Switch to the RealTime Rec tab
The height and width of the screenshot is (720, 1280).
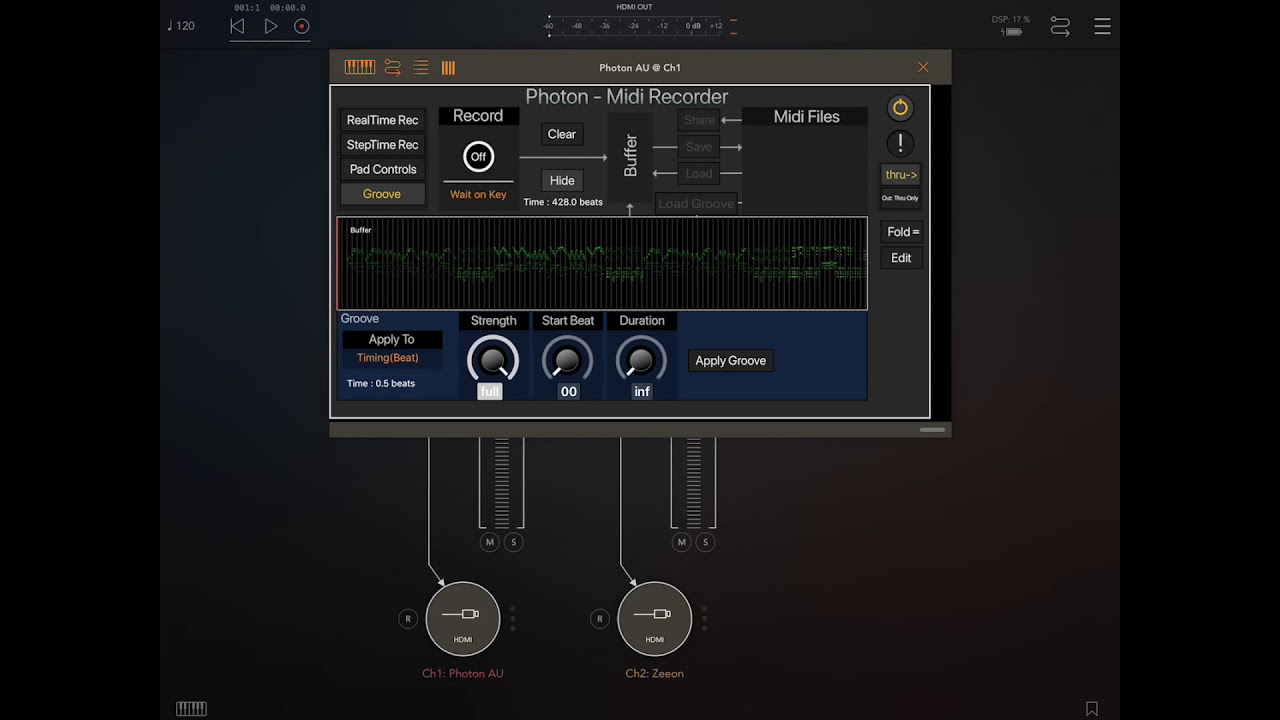[x=382, y=120]
